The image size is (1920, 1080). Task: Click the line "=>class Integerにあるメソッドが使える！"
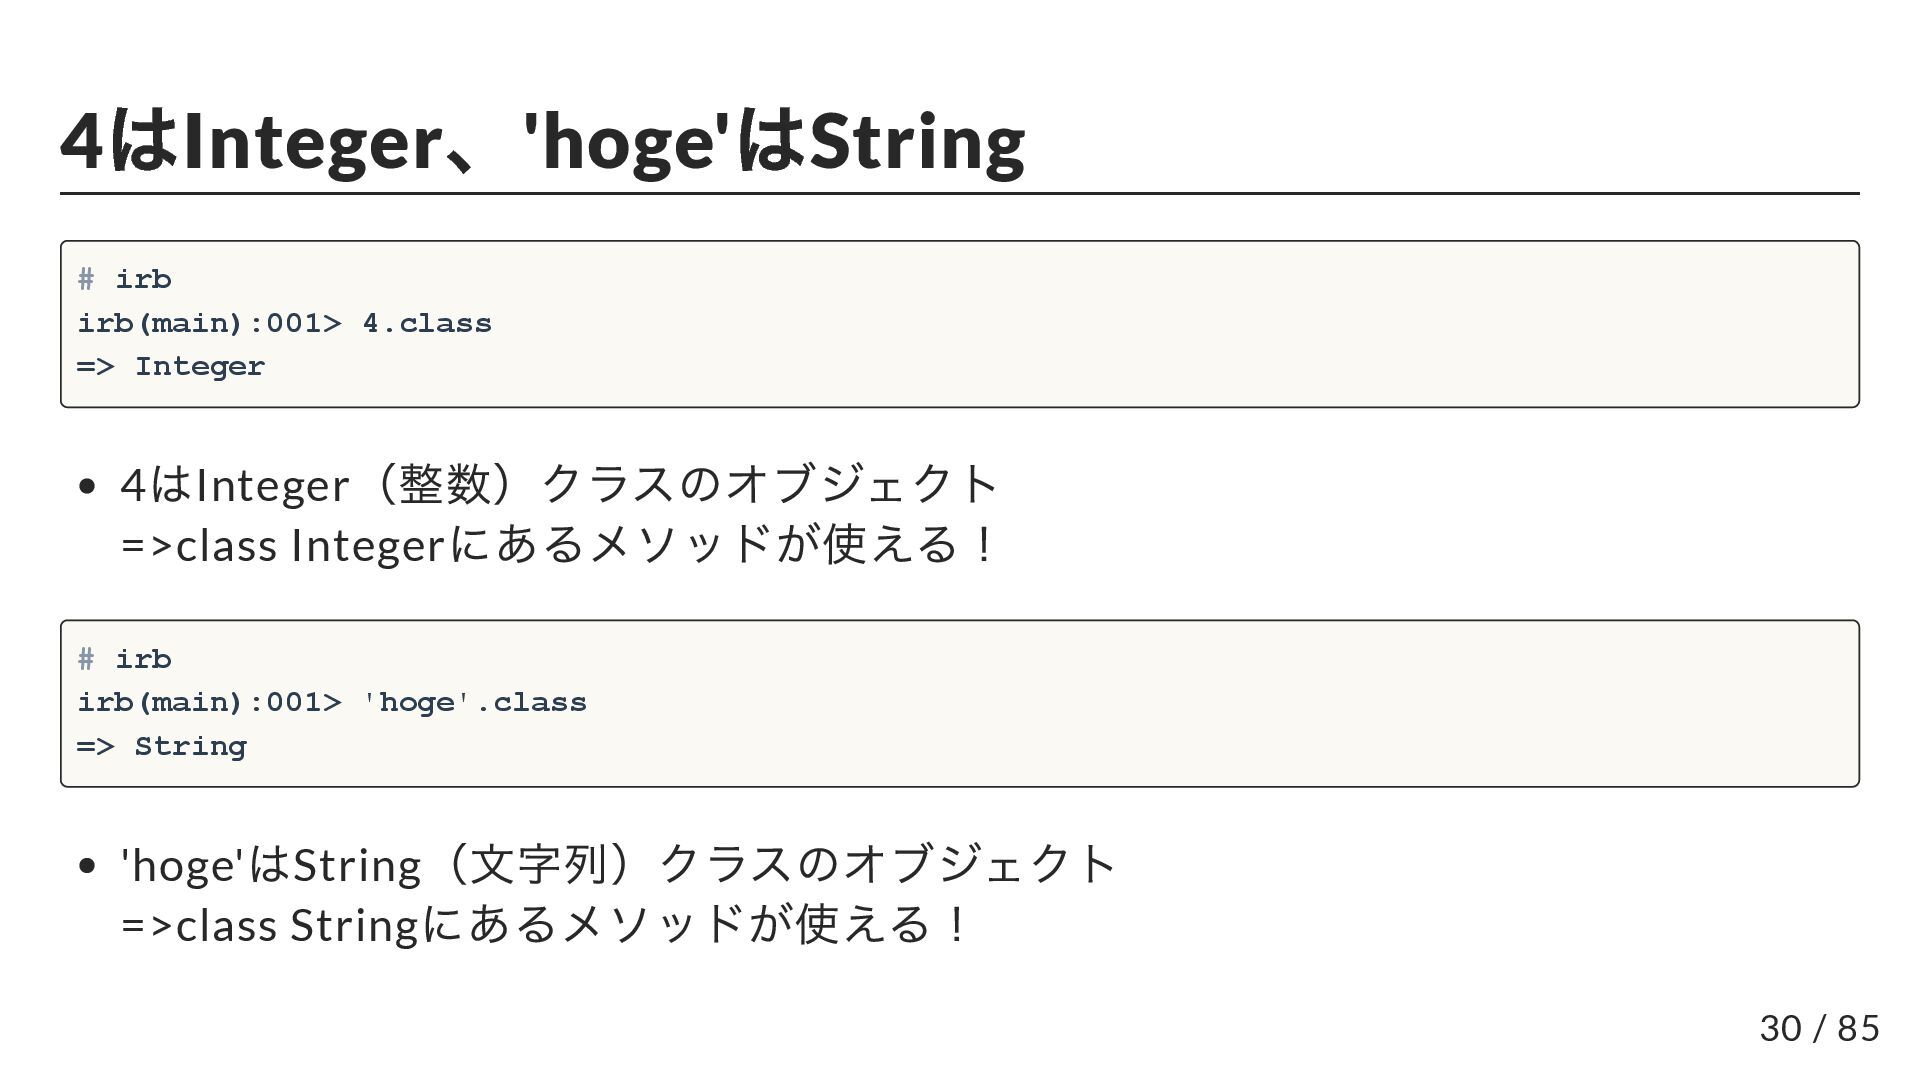559,546
